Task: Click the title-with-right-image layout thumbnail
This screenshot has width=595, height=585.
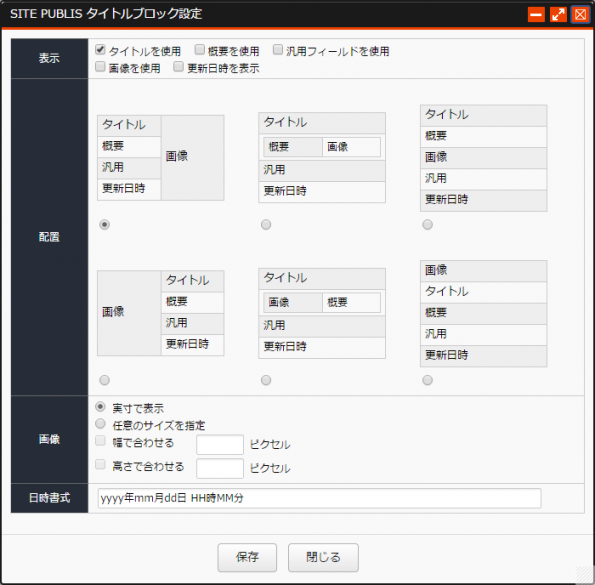Action: [x=161, y=158]
